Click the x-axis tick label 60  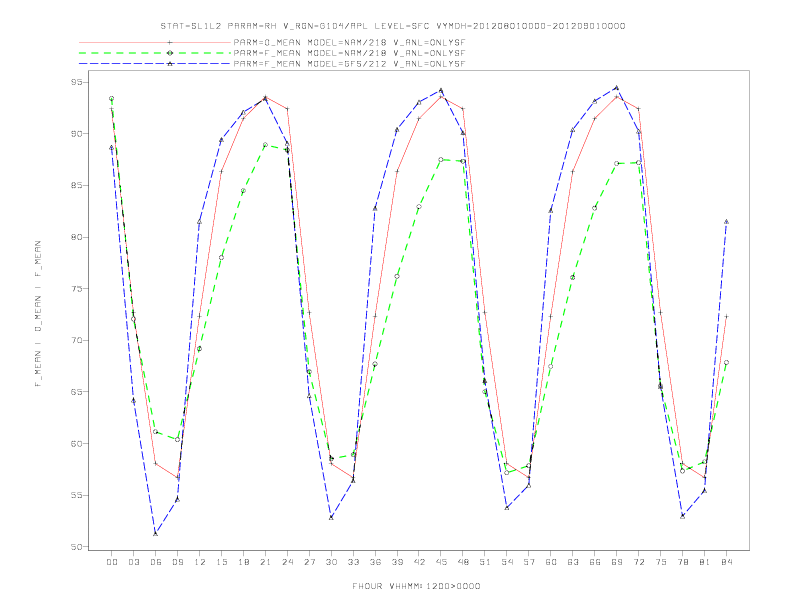tap(551, 562)
